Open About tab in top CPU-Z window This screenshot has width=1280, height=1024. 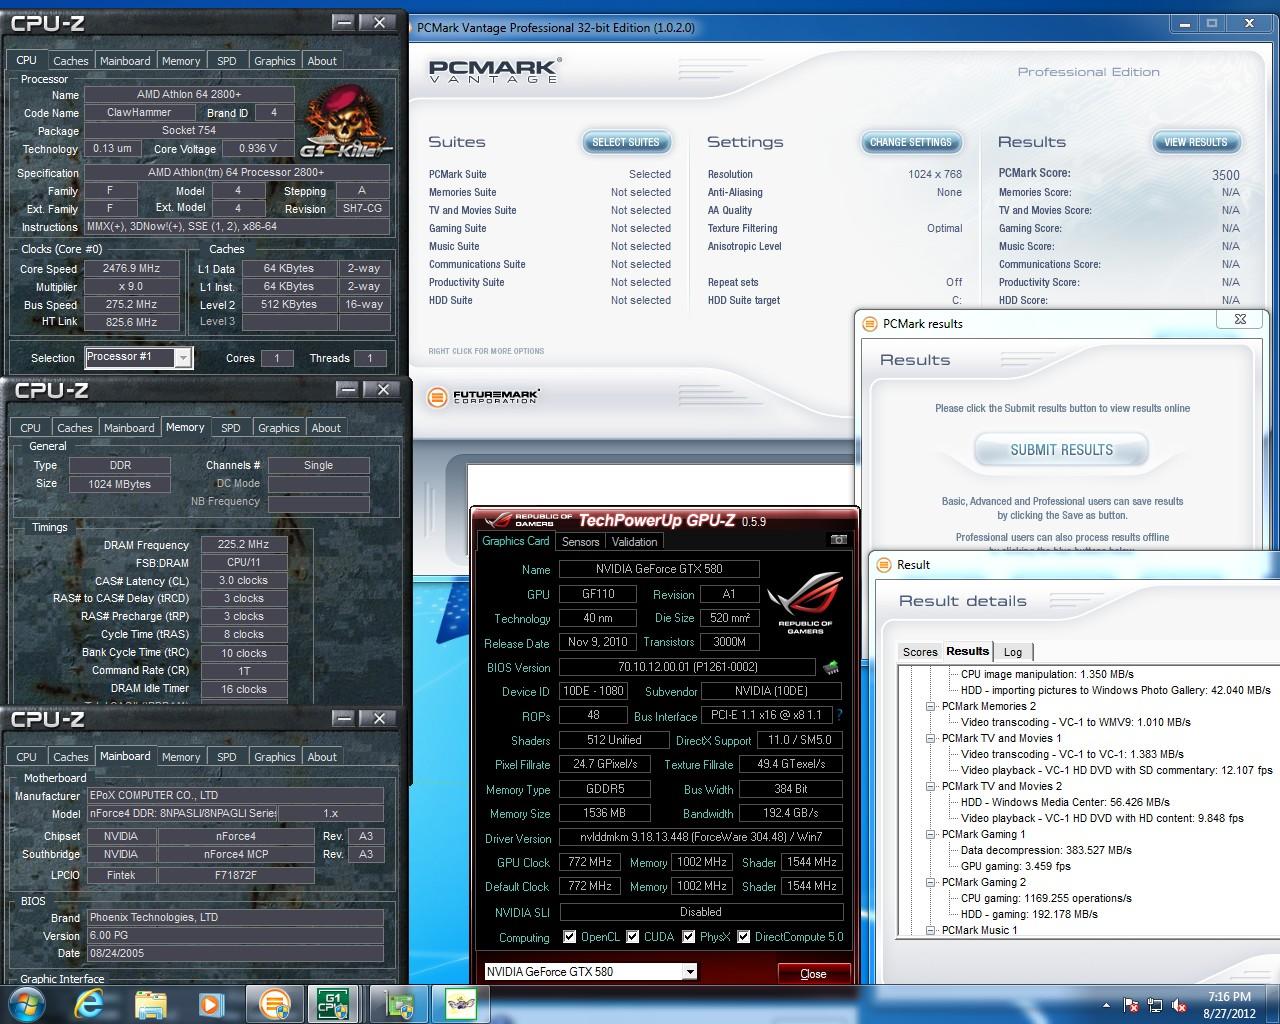322,61
